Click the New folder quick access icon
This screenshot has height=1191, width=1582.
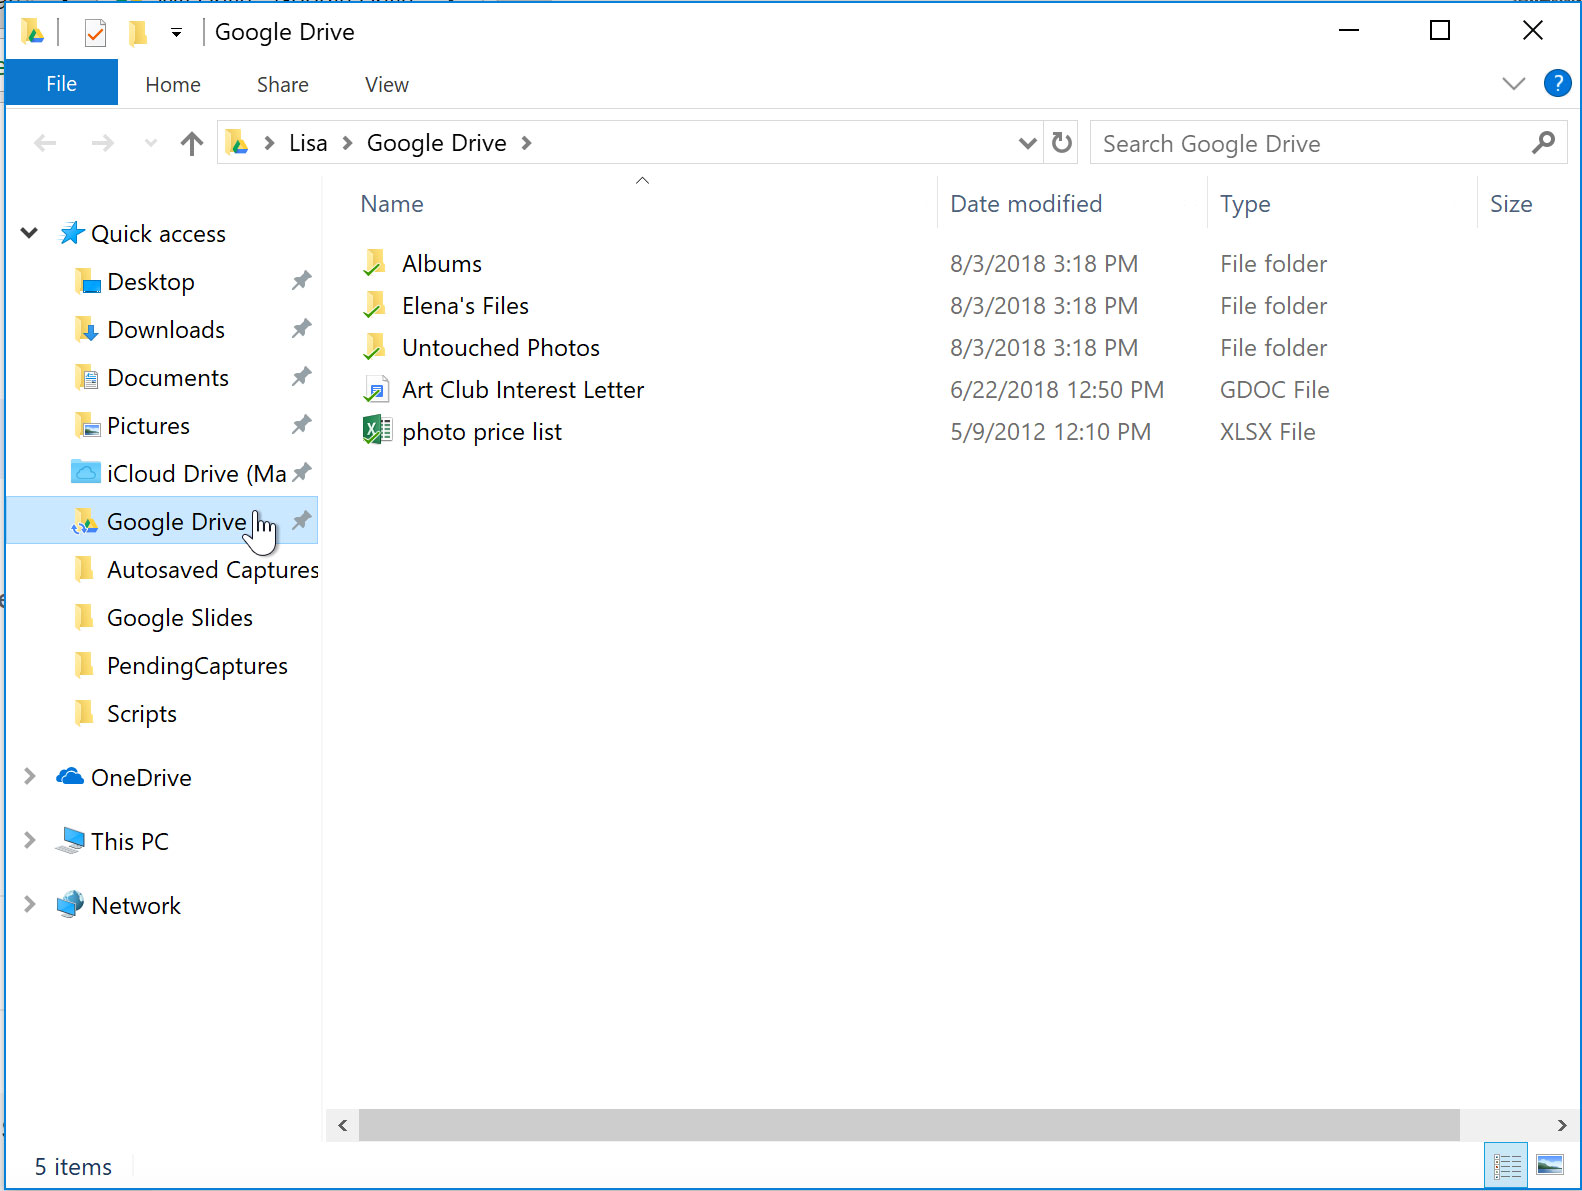pyautogui.click(x=138, y=33)
